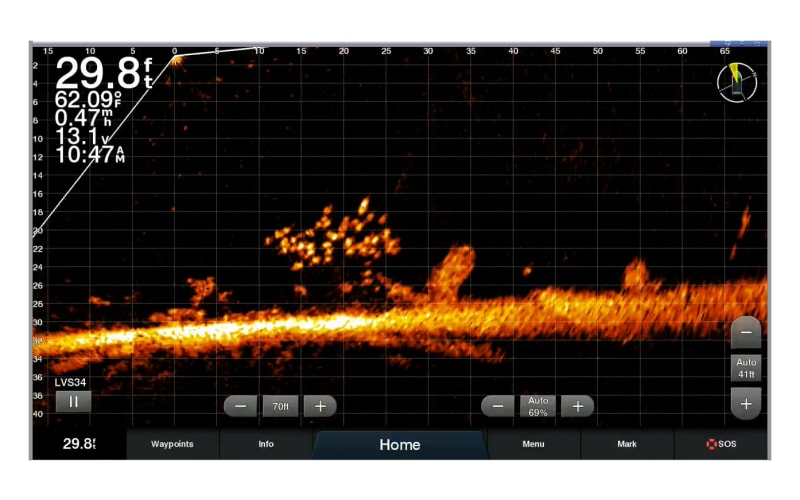This screenshot has width=800, height=500.
Task: Open the Info tab
Action: (x=266, y=444)
